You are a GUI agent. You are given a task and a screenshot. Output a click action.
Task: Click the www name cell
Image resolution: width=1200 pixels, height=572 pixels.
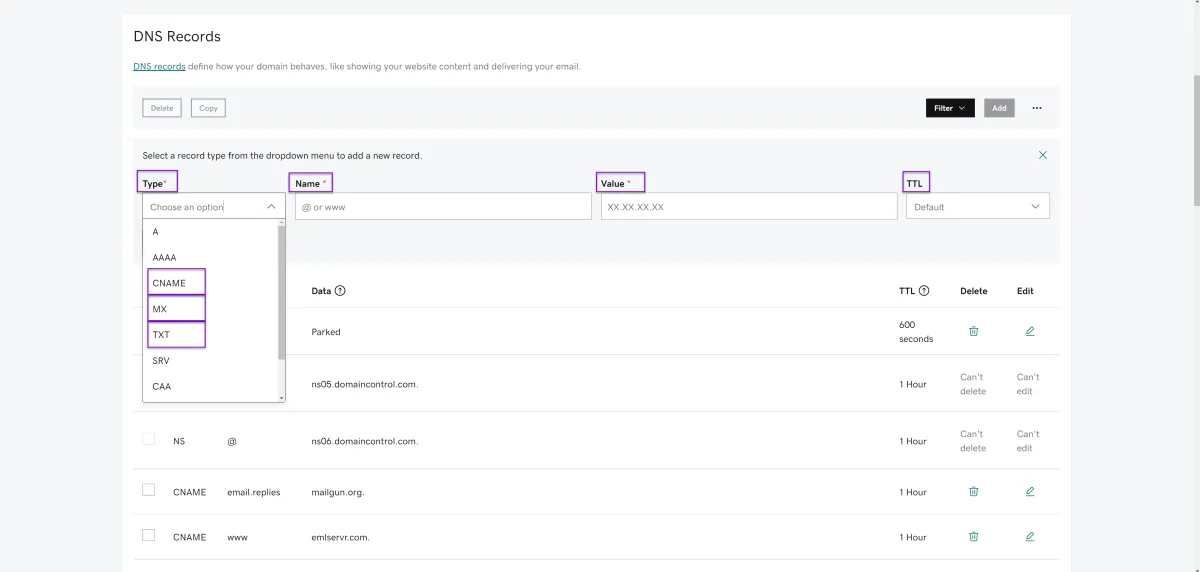[x=237, y=537]
